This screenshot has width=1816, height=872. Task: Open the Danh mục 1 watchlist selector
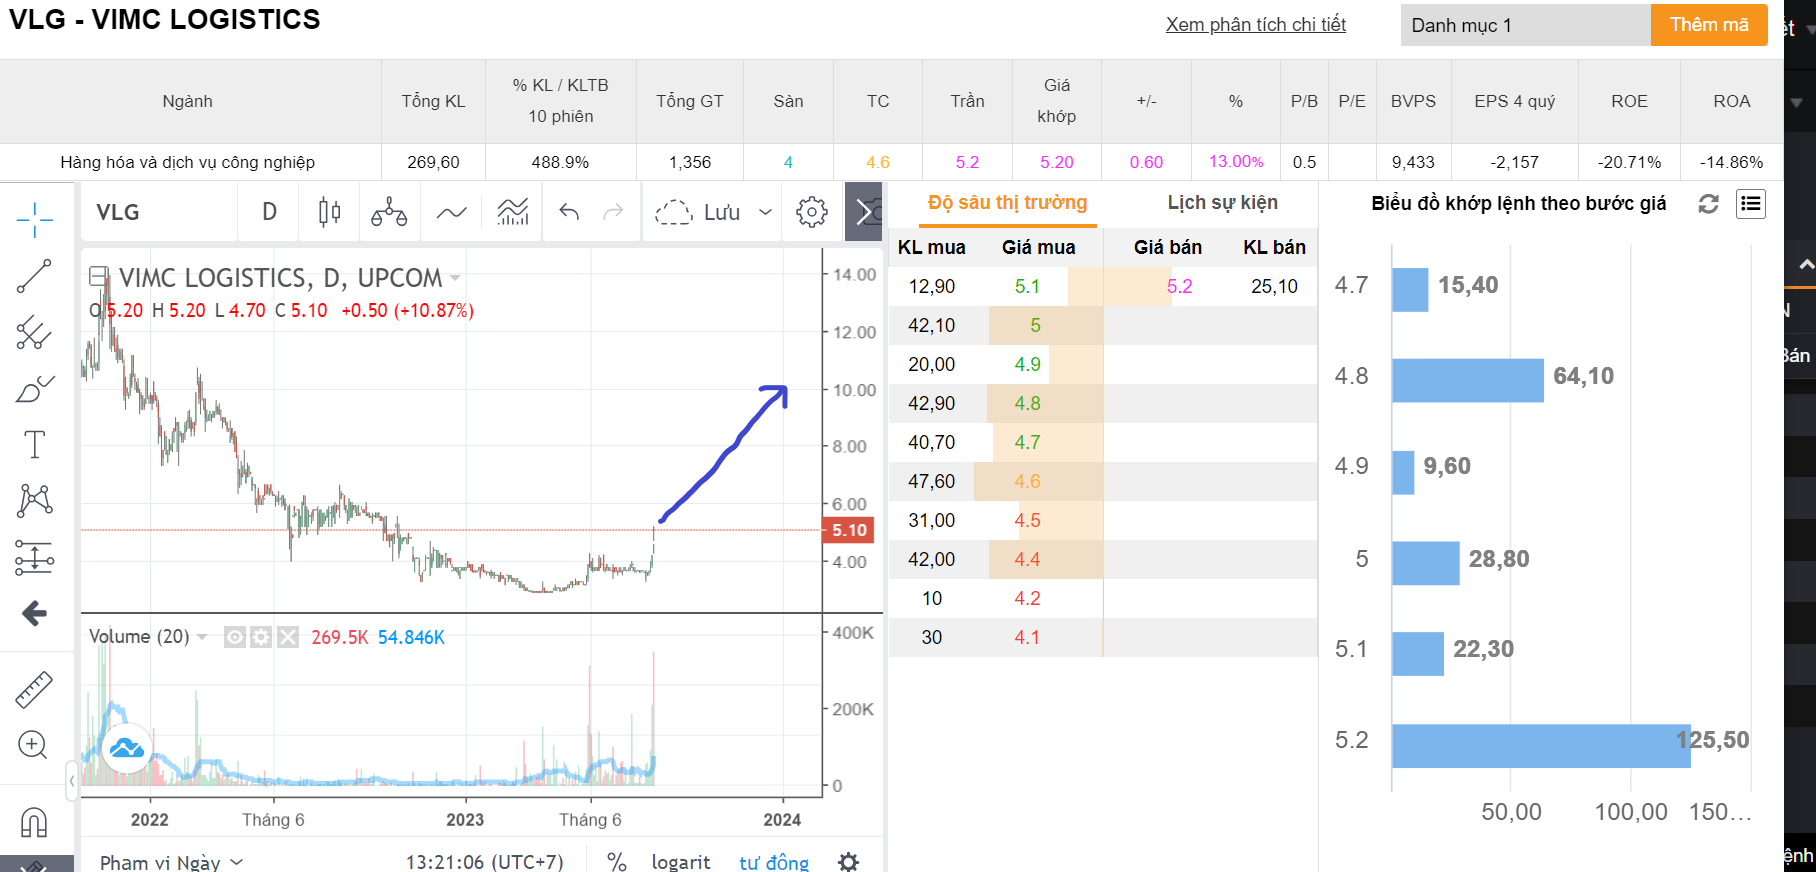(1525, 25)
